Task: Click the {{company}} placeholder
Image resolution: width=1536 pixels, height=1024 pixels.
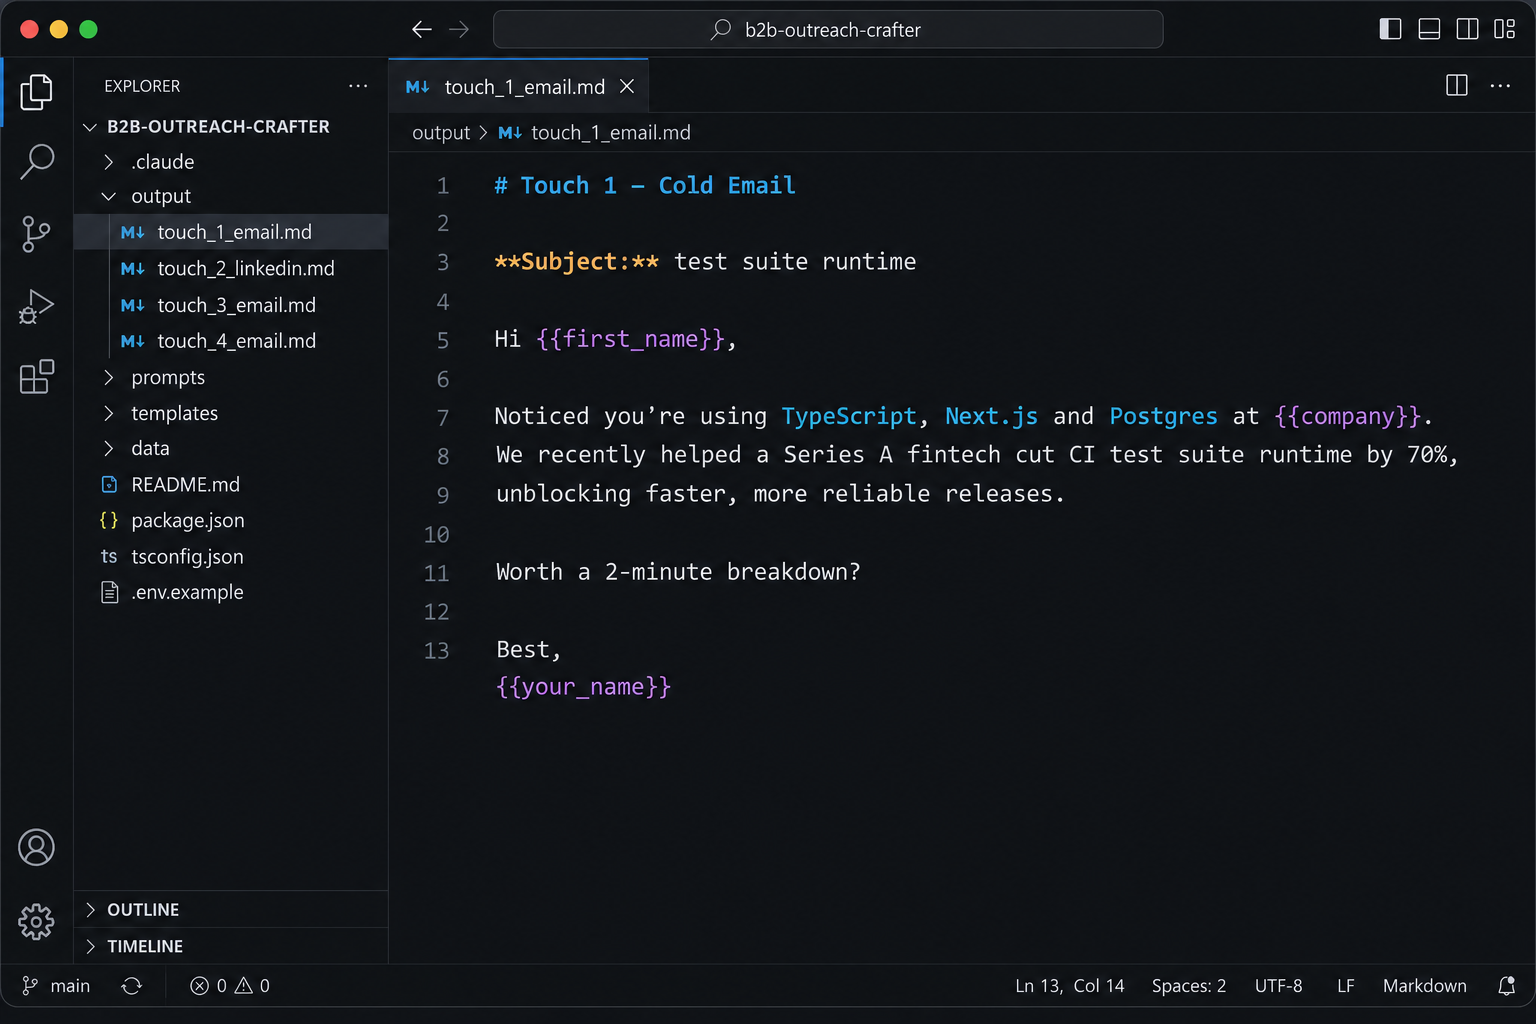Action: [1348, 416]
